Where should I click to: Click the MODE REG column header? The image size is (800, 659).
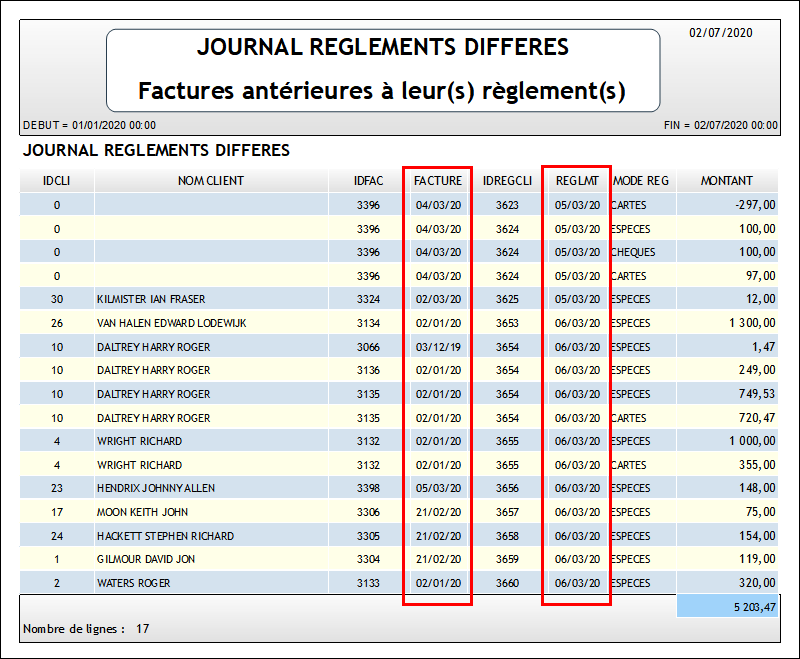point(641,181)
